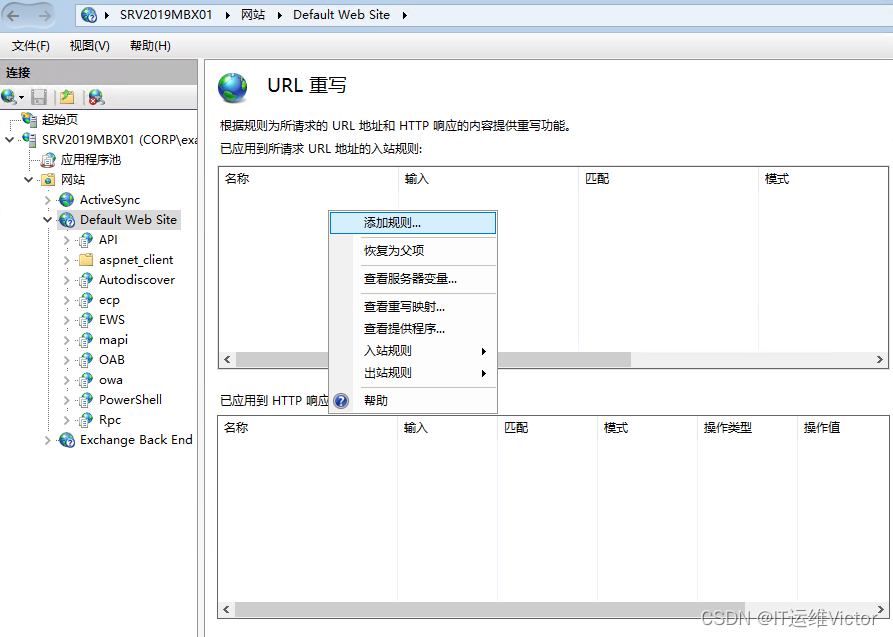Viewport: 893px width, 637px height.
Task: Choose 恢复为父项 from context menu
Action: pyautogui.click(x=413, y=251)
